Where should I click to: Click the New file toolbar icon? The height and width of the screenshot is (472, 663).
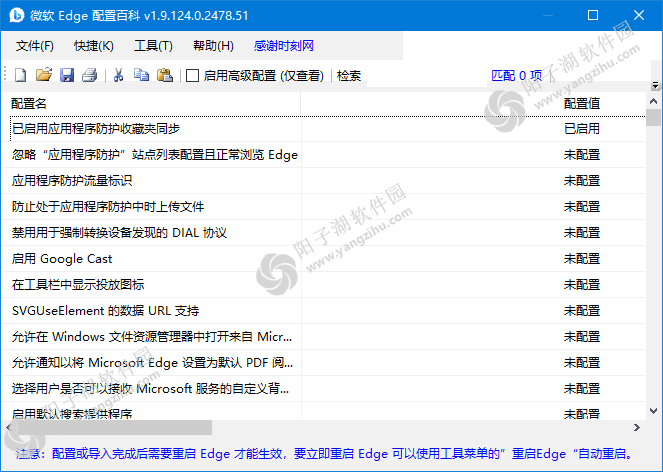tap(20, 75)
